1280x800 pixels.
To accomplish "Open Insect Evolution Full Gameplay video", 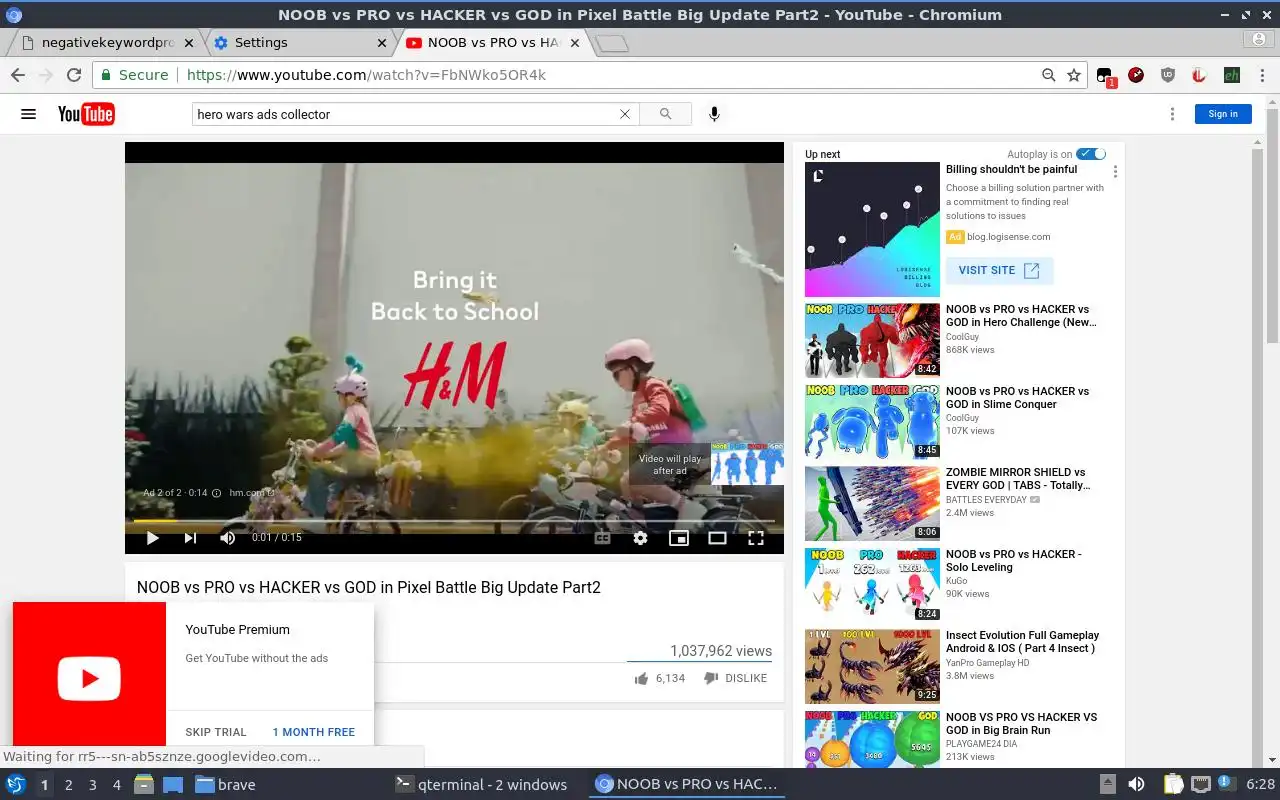I will pos(1022,642).
